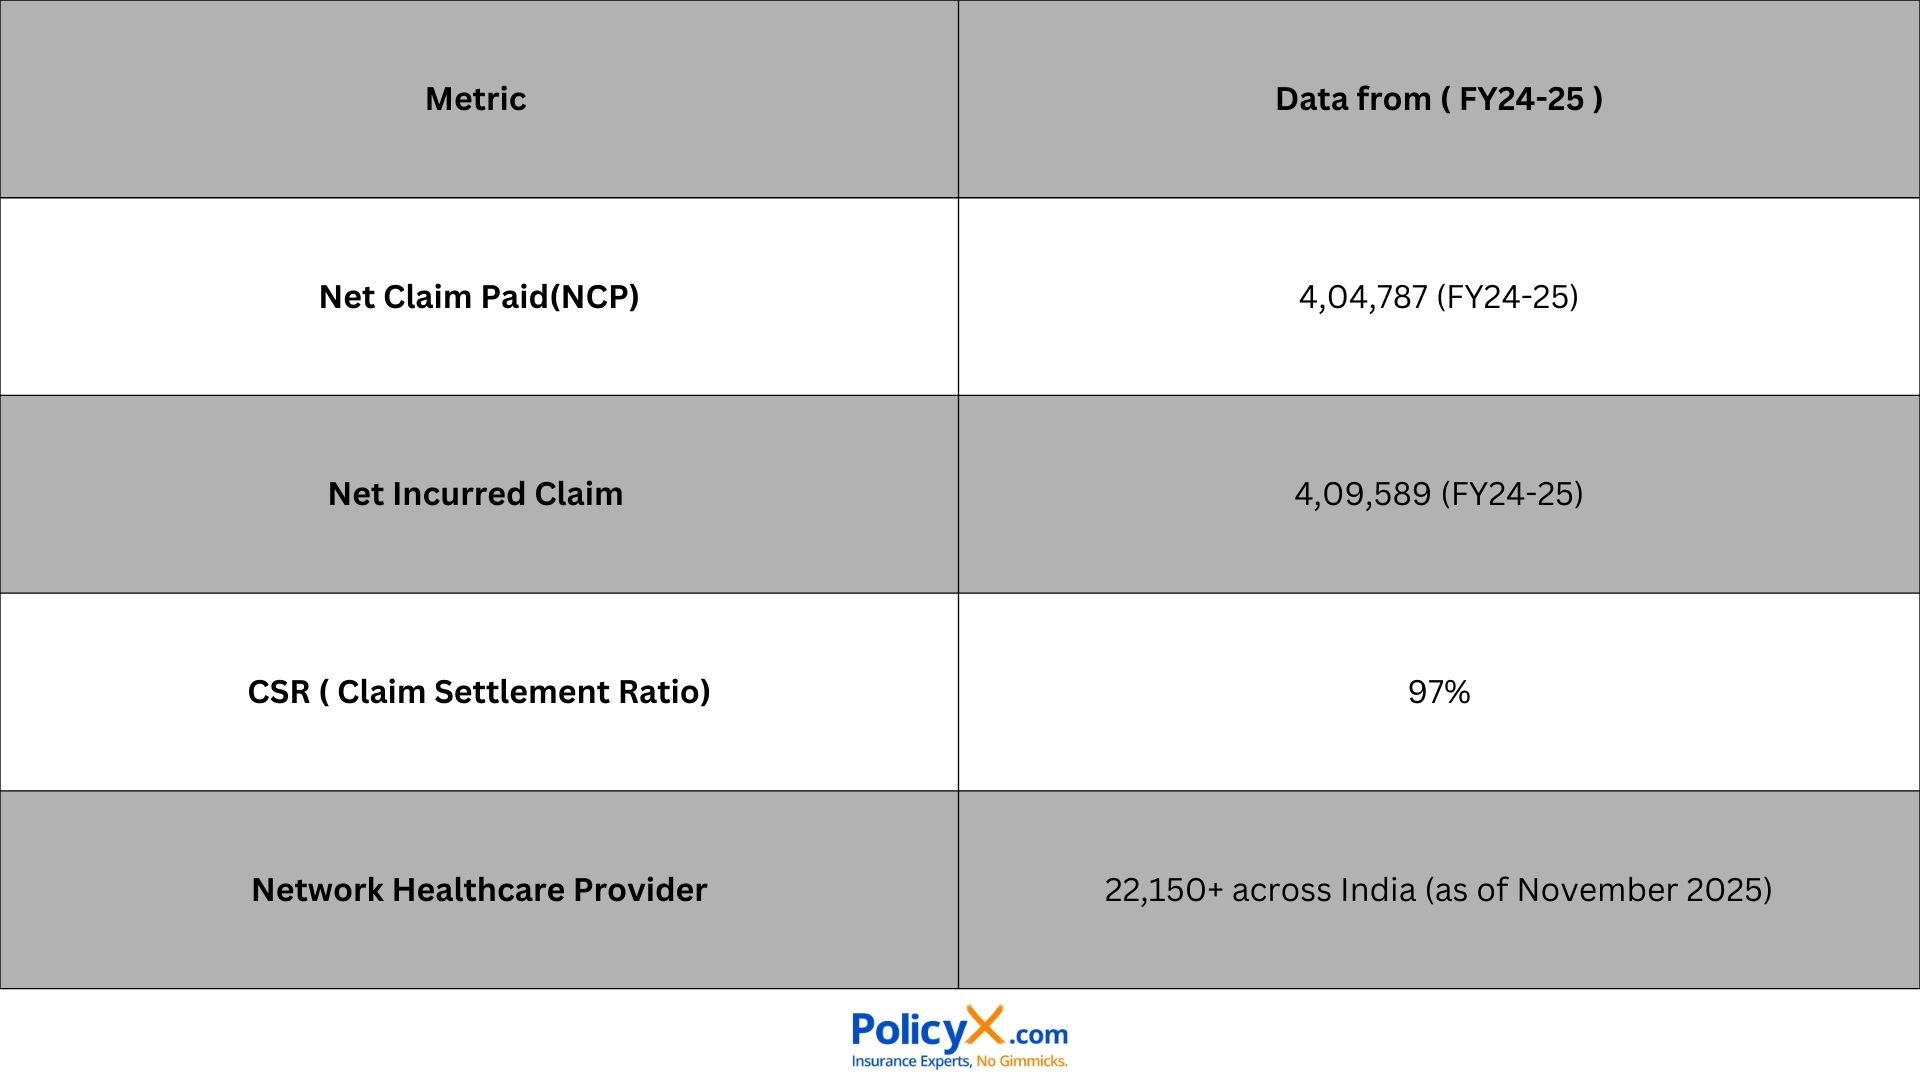Click the 'Net Claim Paid(NCP)' row label
1920x1080 pixels.
[x=479, y=297]
